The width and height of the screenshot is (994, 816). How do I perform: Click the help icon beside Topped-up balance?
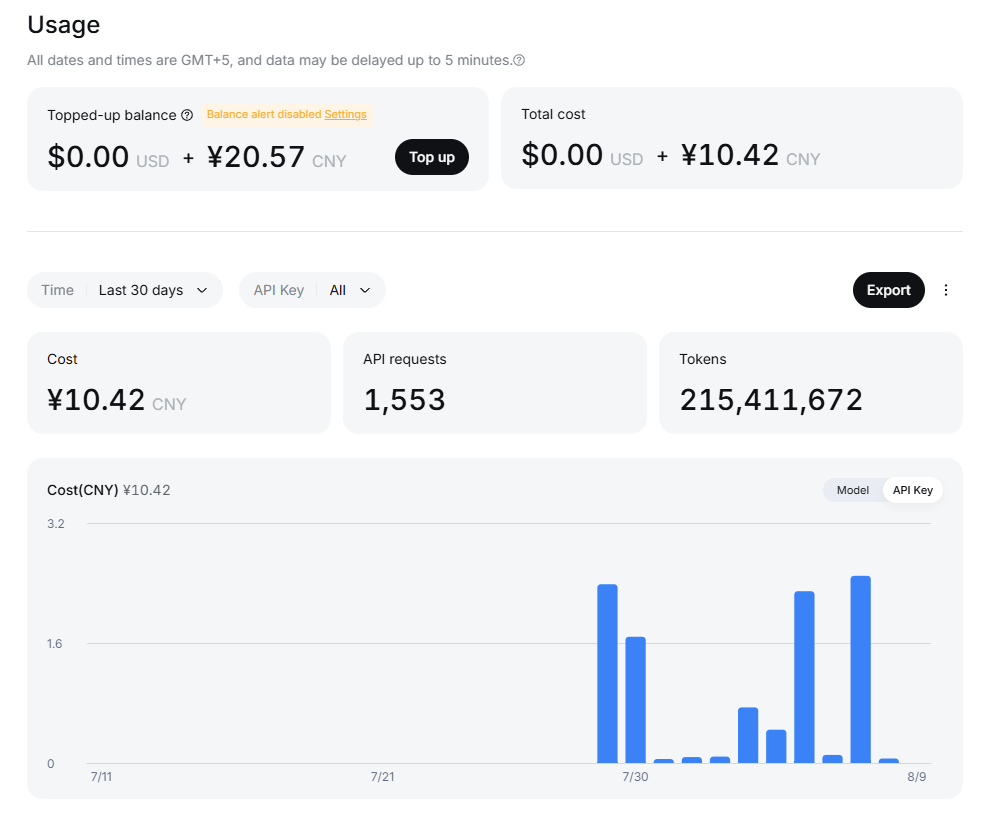click(x=187, y=115)
